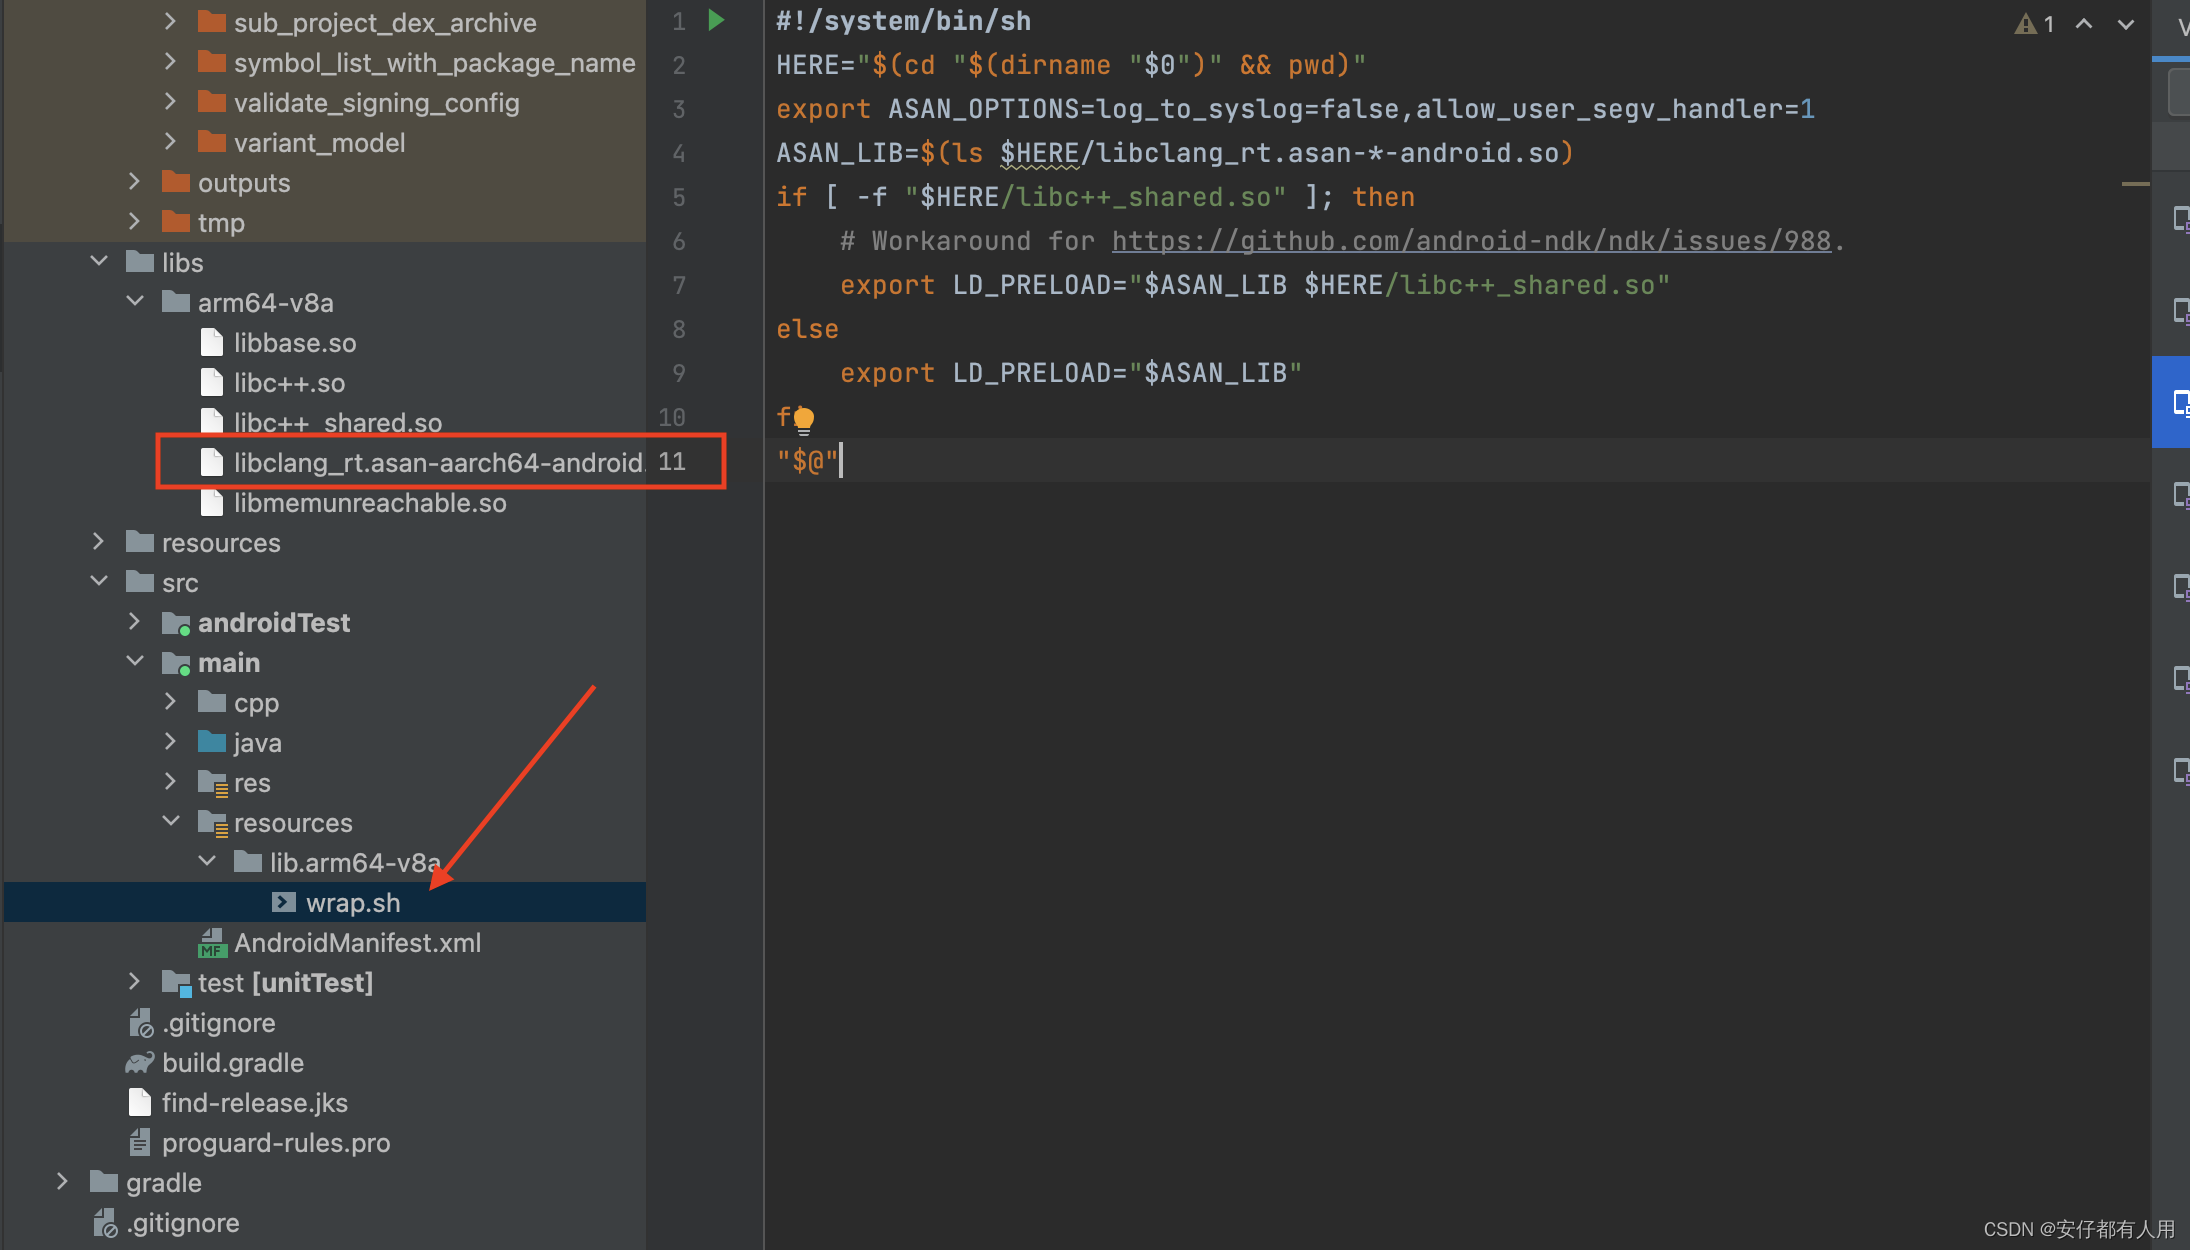This screenshot has width=2190, height=1250.
Task: Open the yellow lightbulb quick-fix on line 10
Action: pyautogui.click(x=803, y=419)
